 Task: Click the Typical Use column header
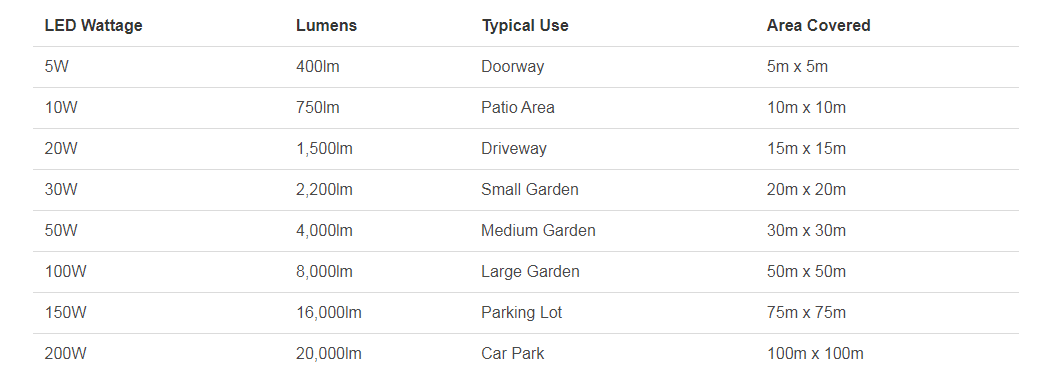(525, 25)
